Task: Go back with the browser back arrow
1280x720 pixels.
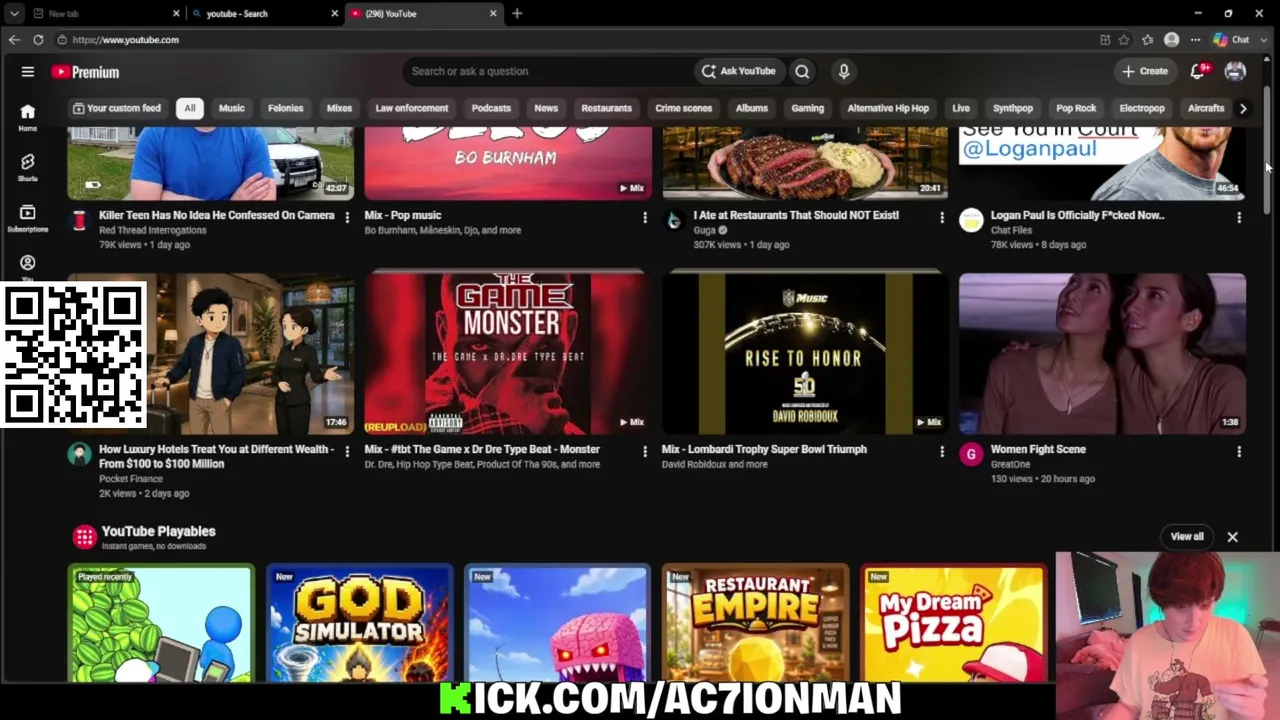Action: tap(14, 40)
